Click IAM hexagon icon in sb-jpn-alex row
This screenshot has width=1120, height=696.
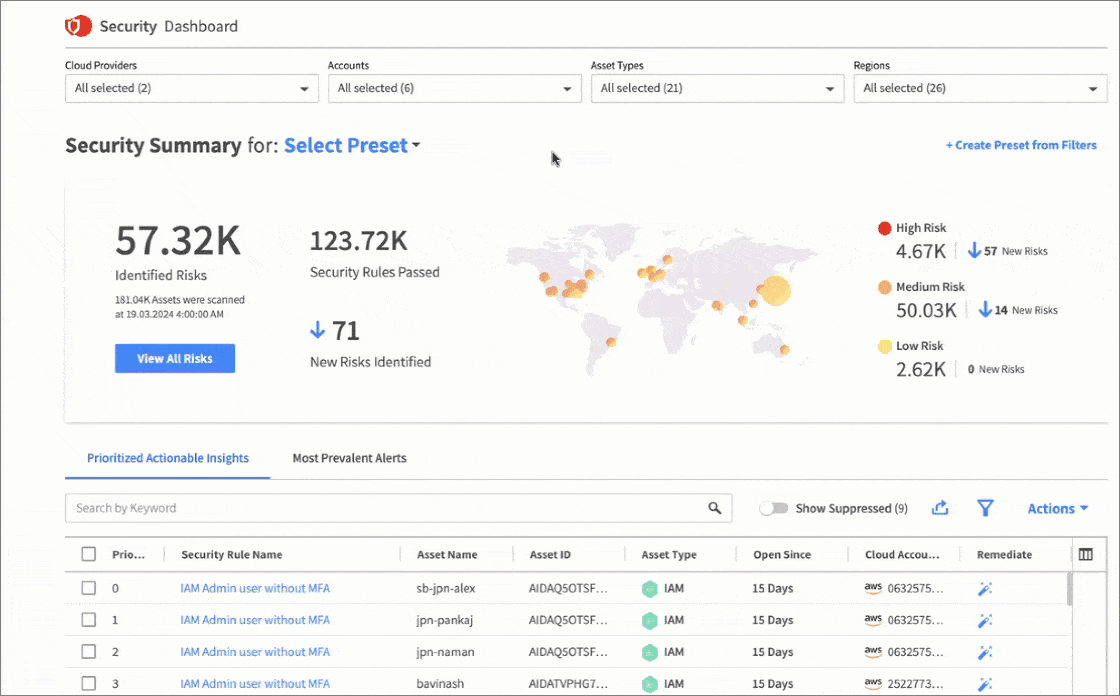click(649, 589)
